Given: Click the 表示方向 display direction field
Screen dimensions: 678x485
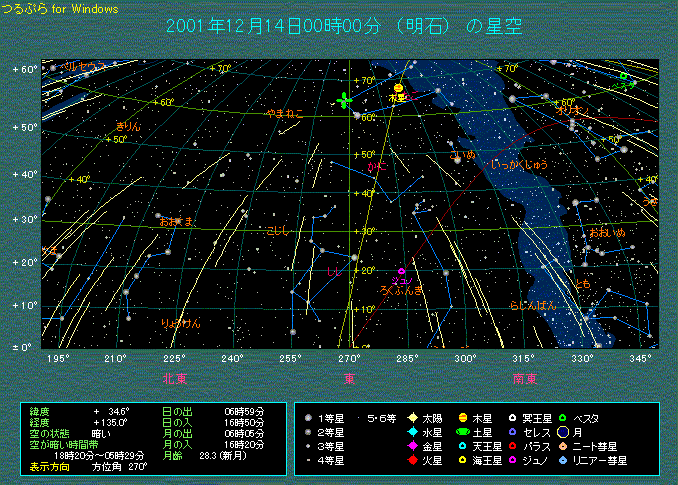Looking at the screenshot, I should 49,466.
